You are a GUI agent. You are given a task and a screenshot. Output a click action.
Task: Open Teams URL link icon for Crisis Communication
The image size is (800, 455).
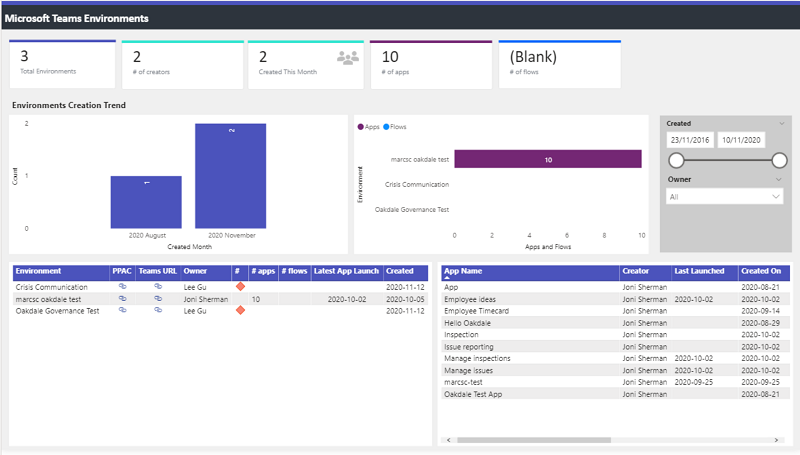[x=157, y=286]
